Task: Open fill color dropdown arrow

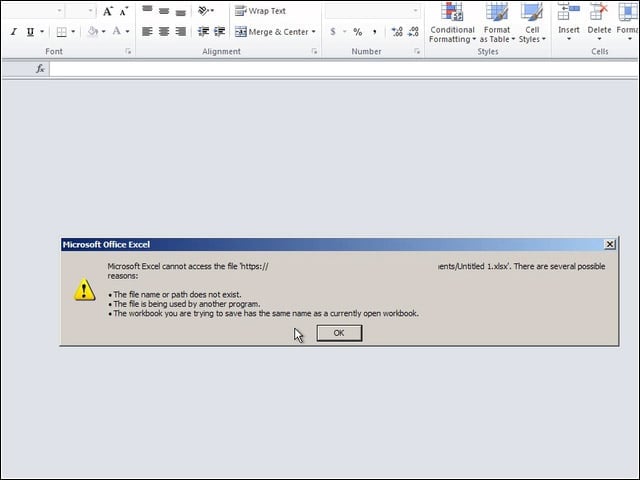Action: [104, 32]
